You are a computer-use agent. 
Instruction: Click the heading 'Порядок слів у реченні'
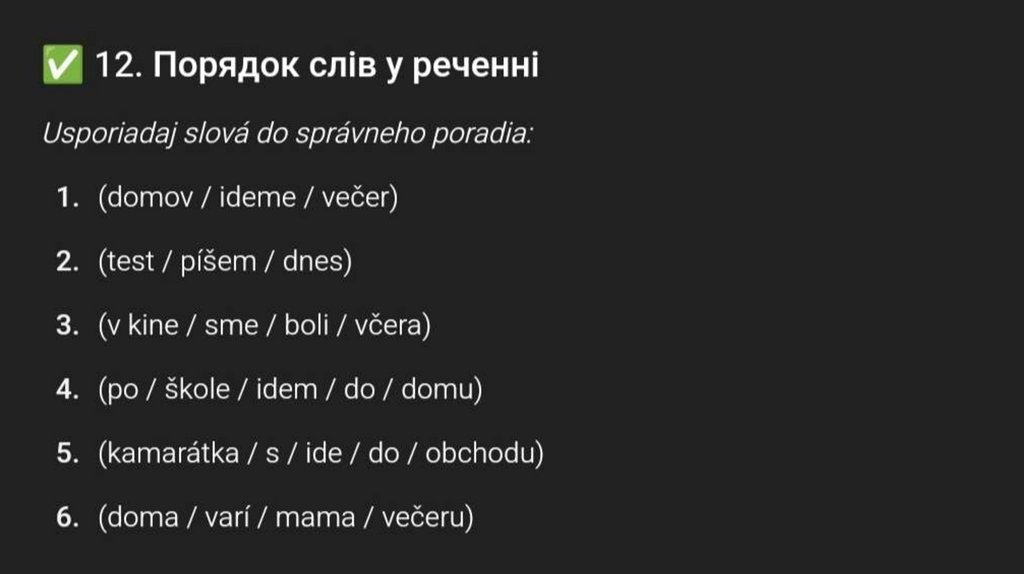tap(347, 66)
